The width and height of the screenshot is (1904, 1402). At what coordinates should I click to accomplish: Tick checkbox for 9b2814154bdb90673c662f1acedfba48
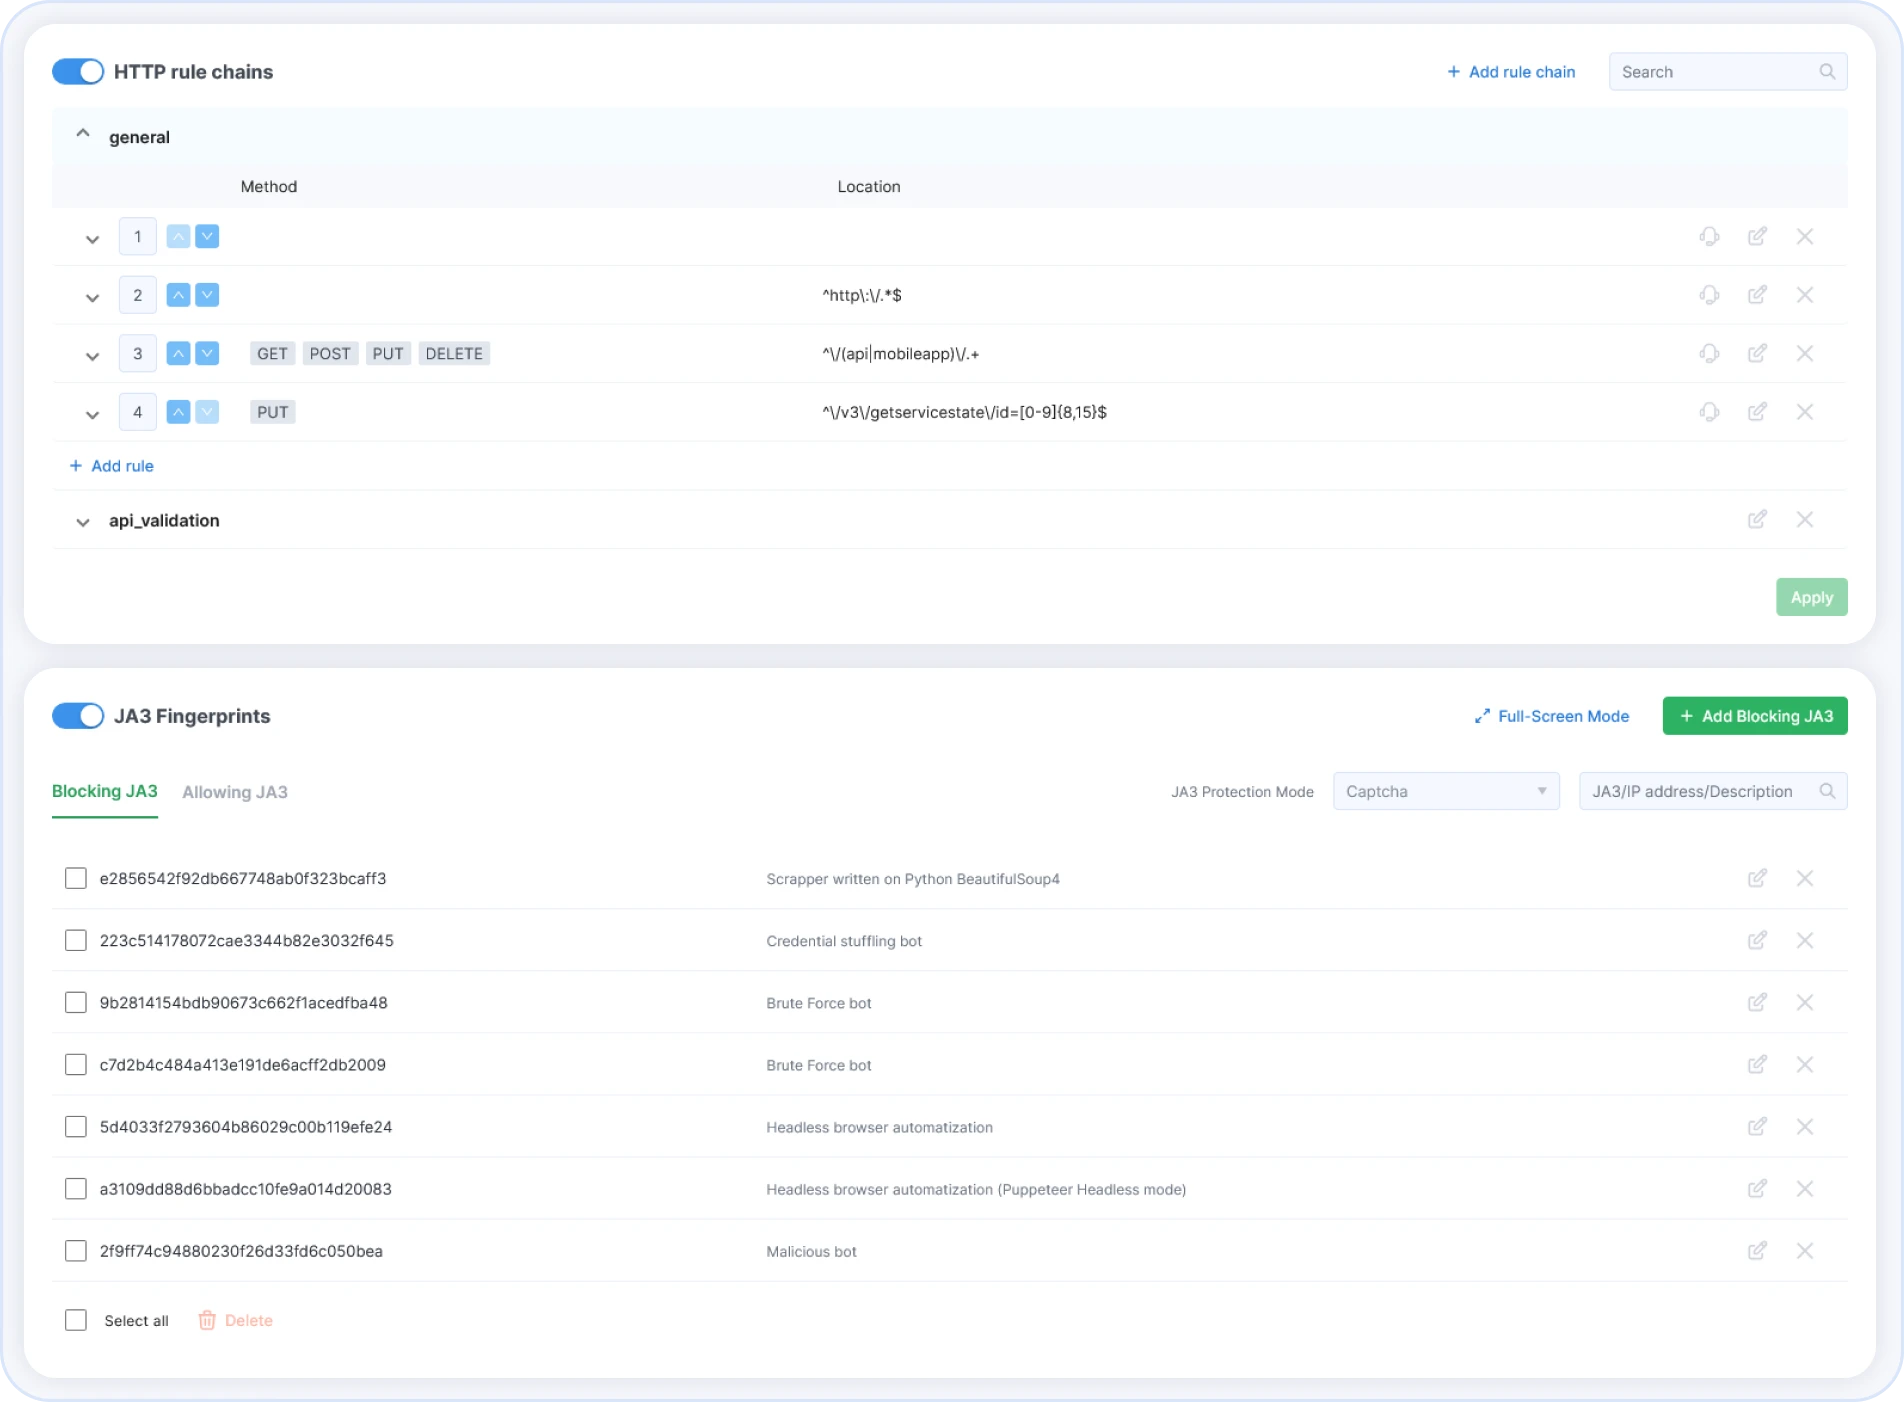(76, 1003)
